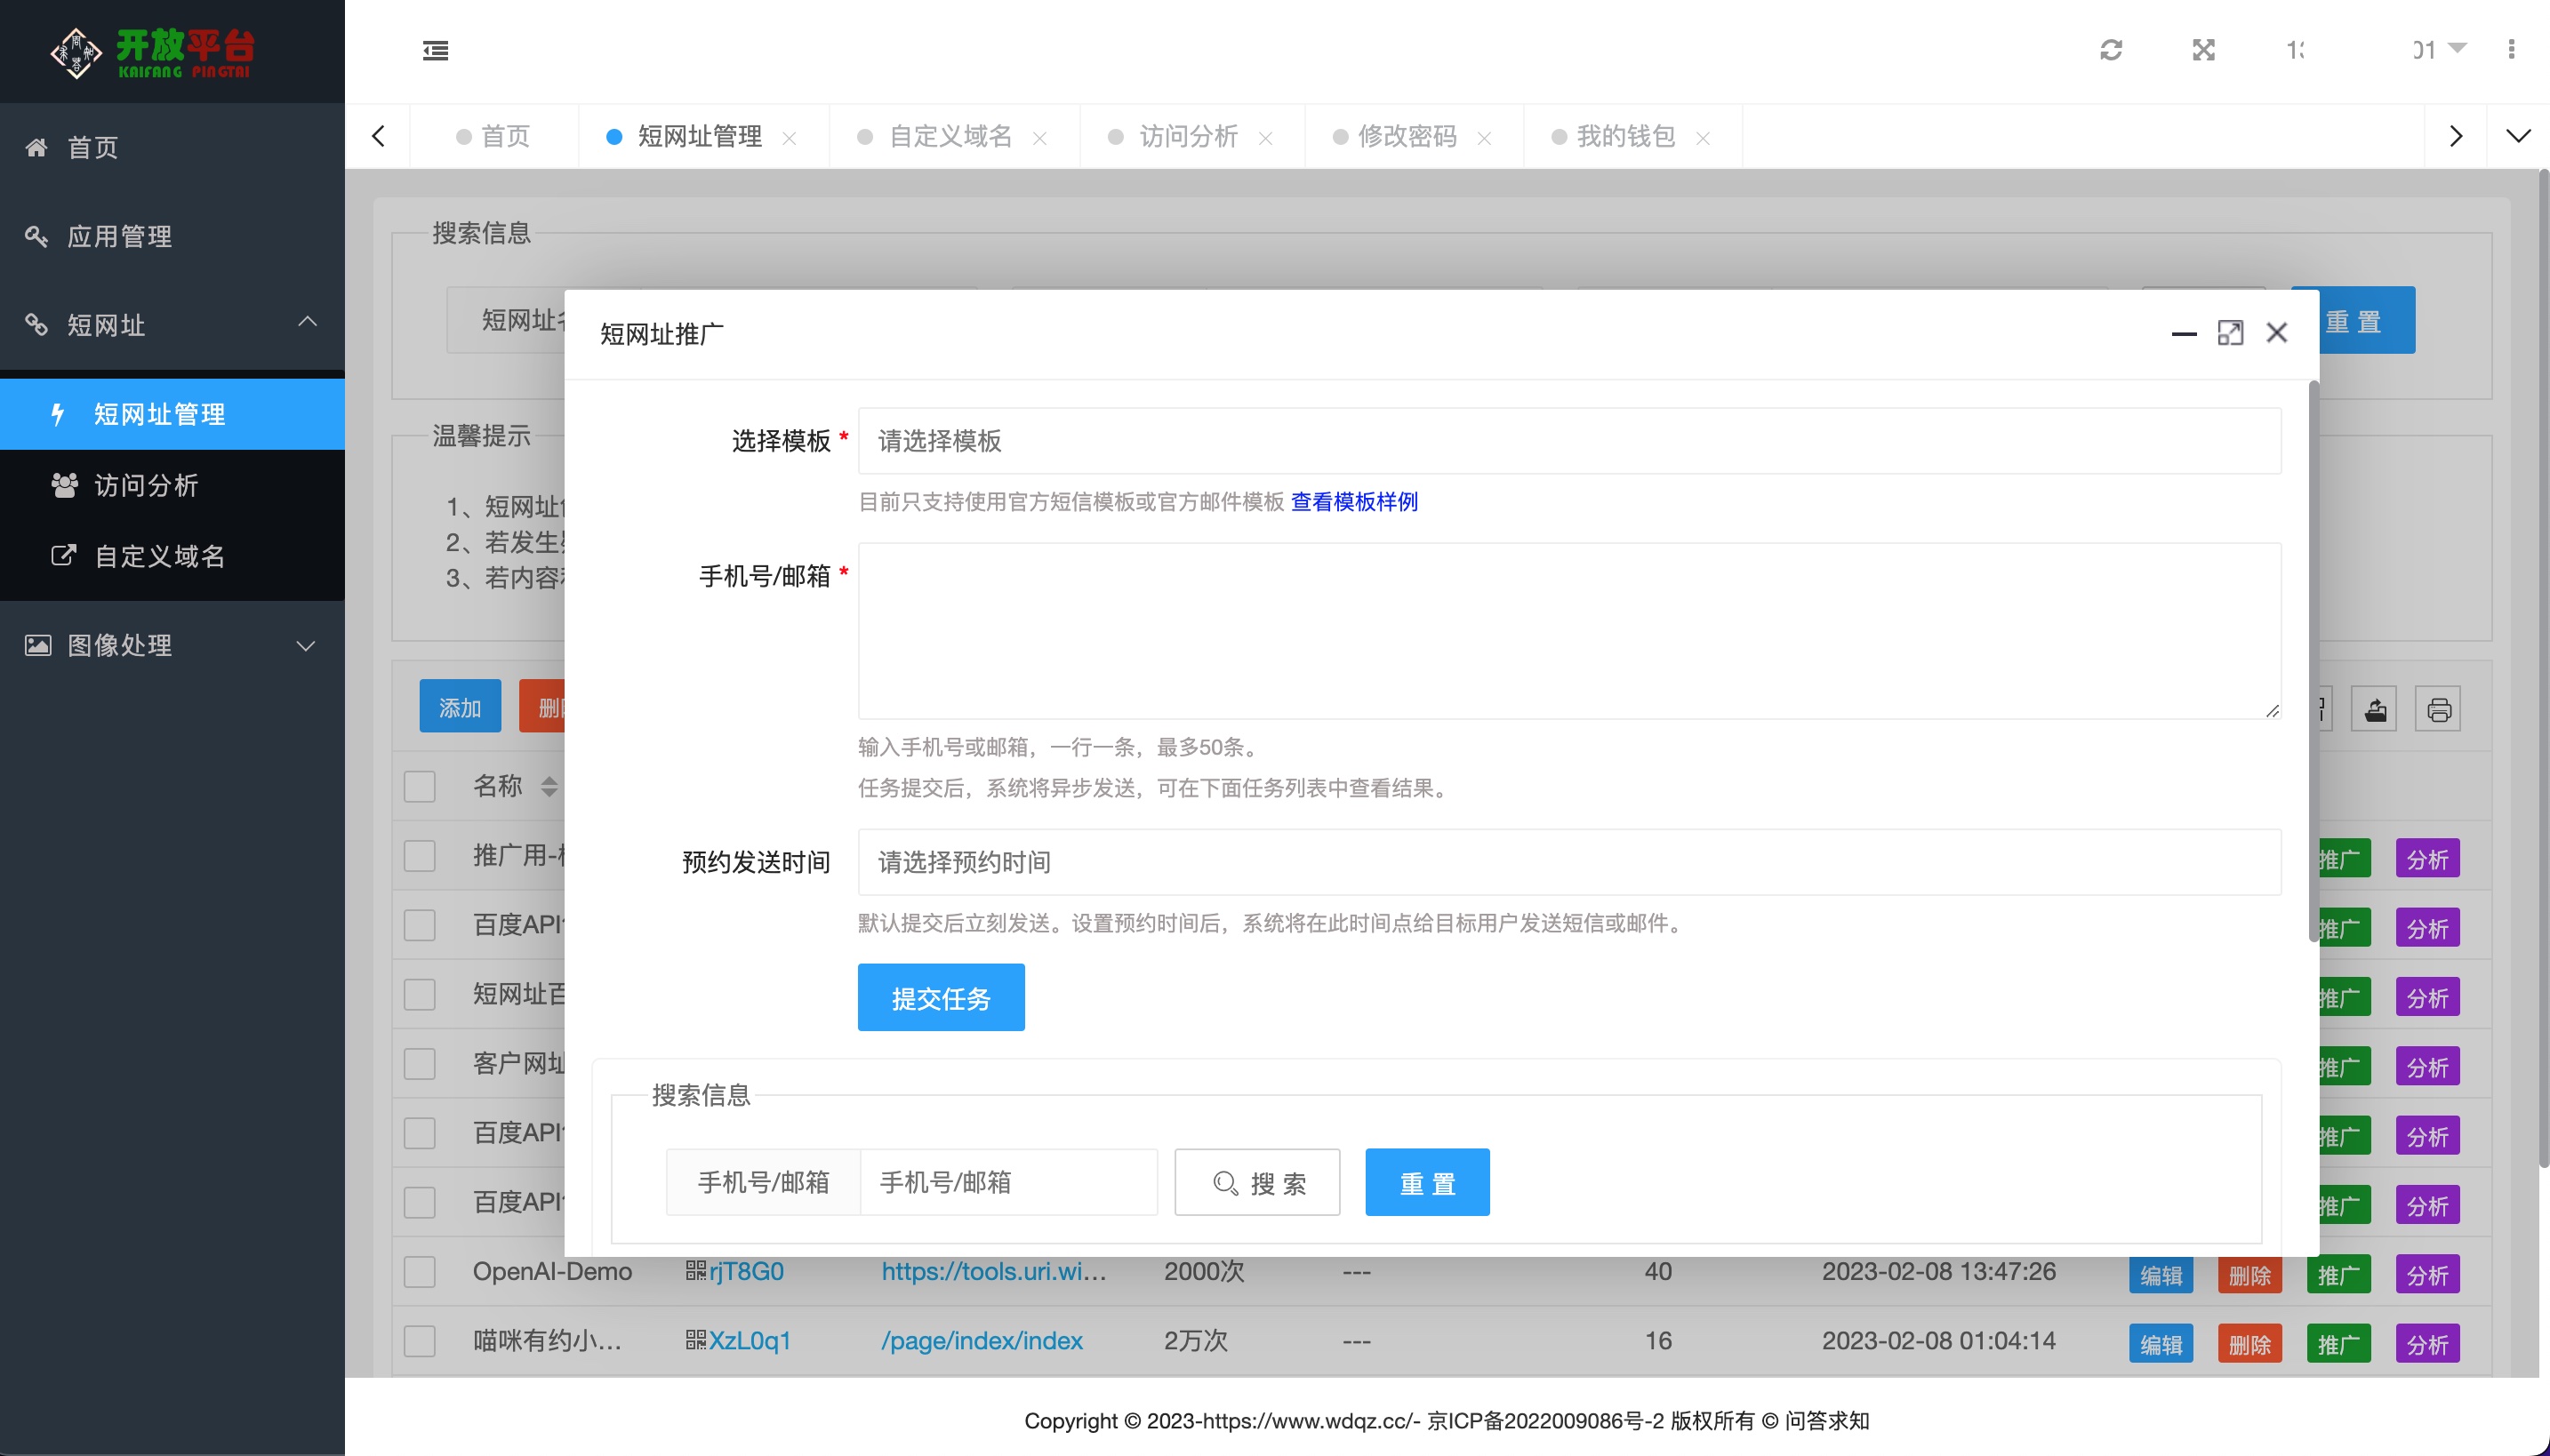
Task: Close the 我的钱包 tab with its x icon
Action: (1703, 138)
